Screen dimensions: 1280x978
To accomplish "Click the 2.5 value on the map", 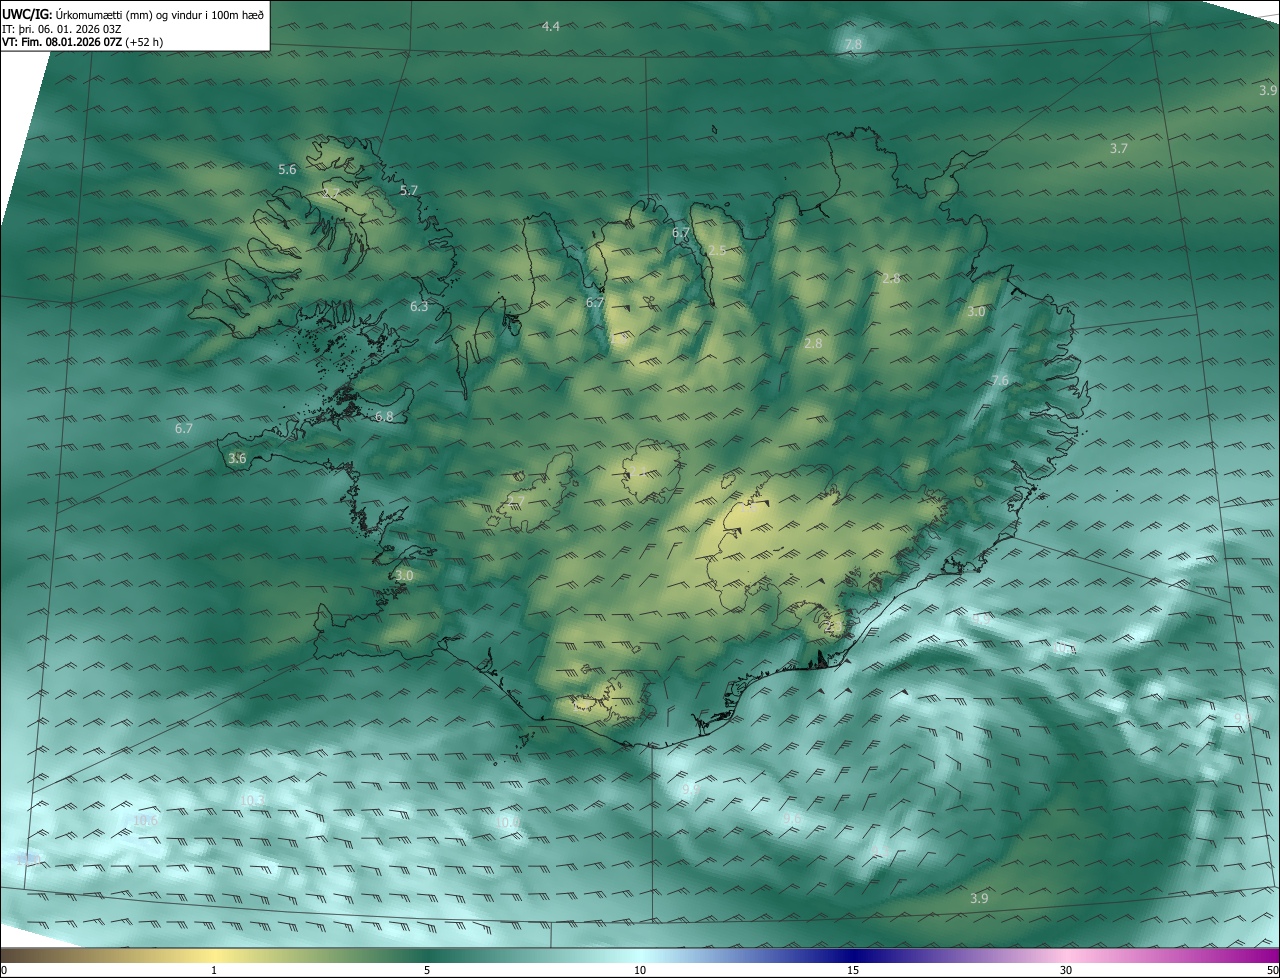I will (x=717, y=251).
